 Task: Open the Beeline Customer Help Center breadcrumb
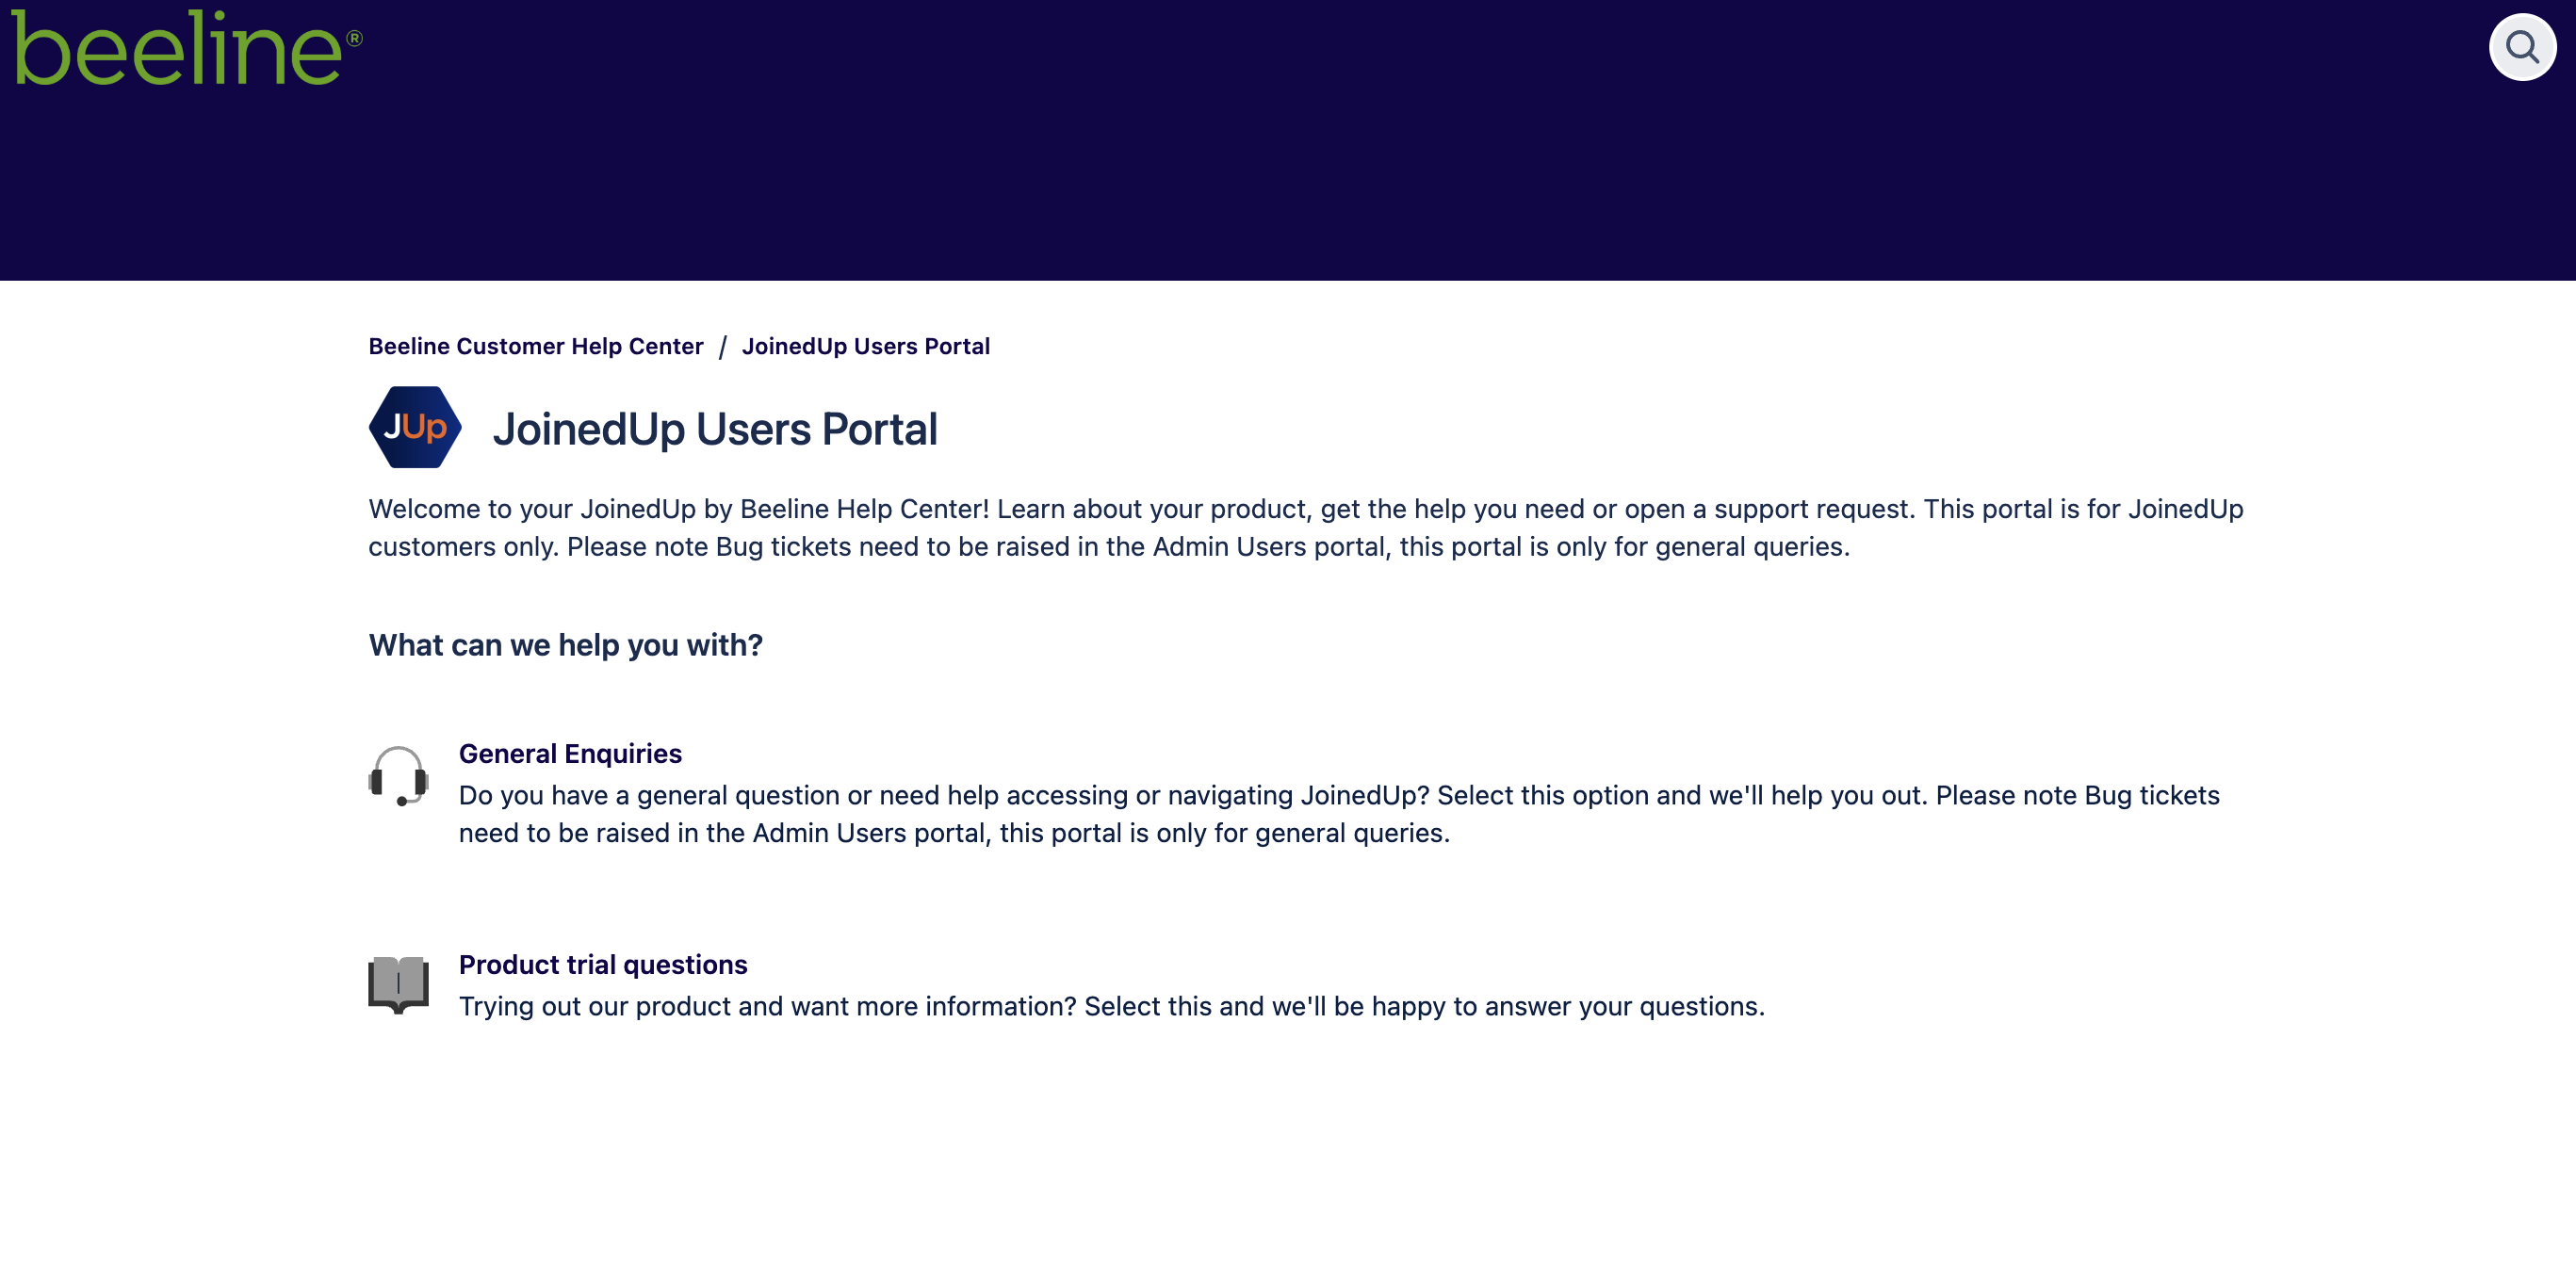pyautogui.click(x=535, y=346)
